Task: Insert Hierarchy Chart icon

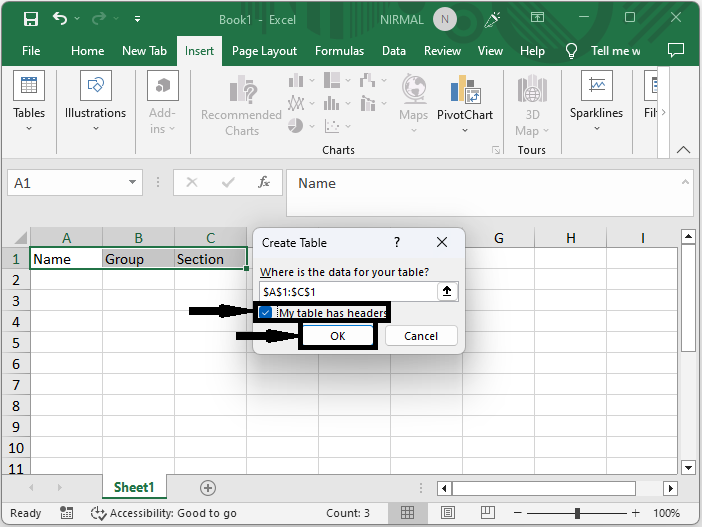Action: click(x=332, y=81)
